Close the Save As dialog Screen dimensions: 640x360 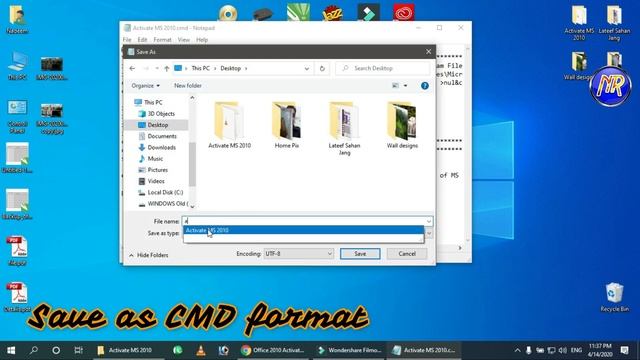click(x=428, y=52)
